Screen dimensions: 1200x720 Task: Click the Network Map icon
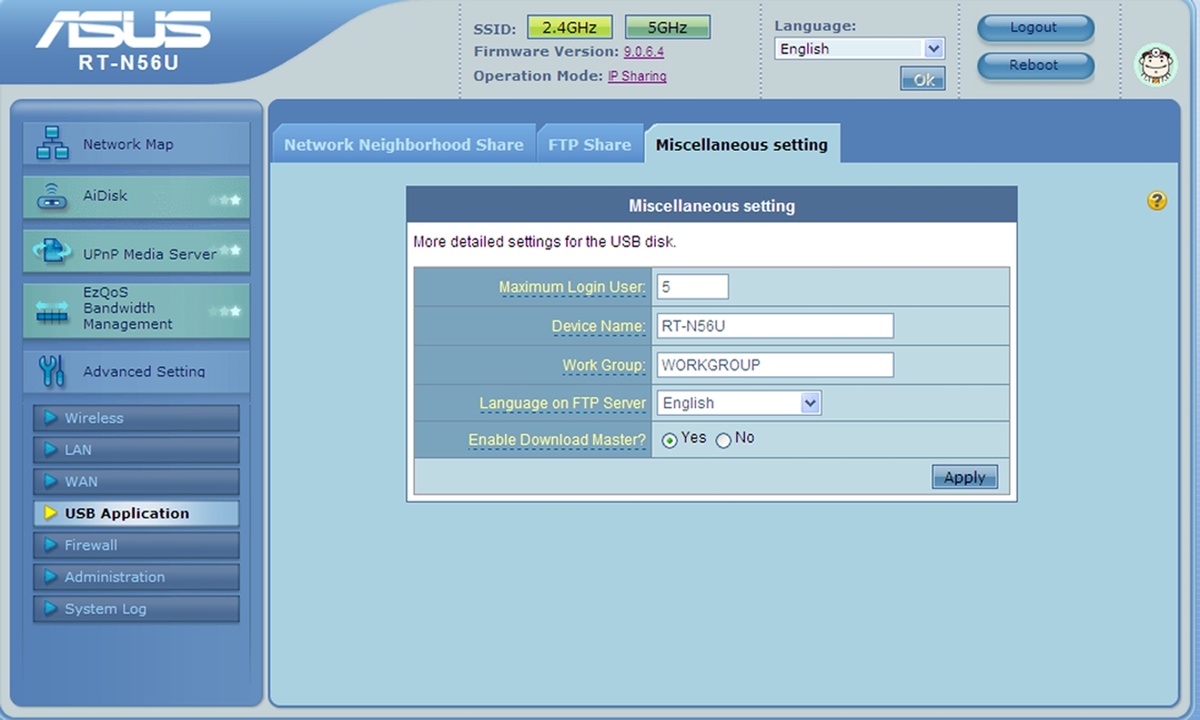52,144
